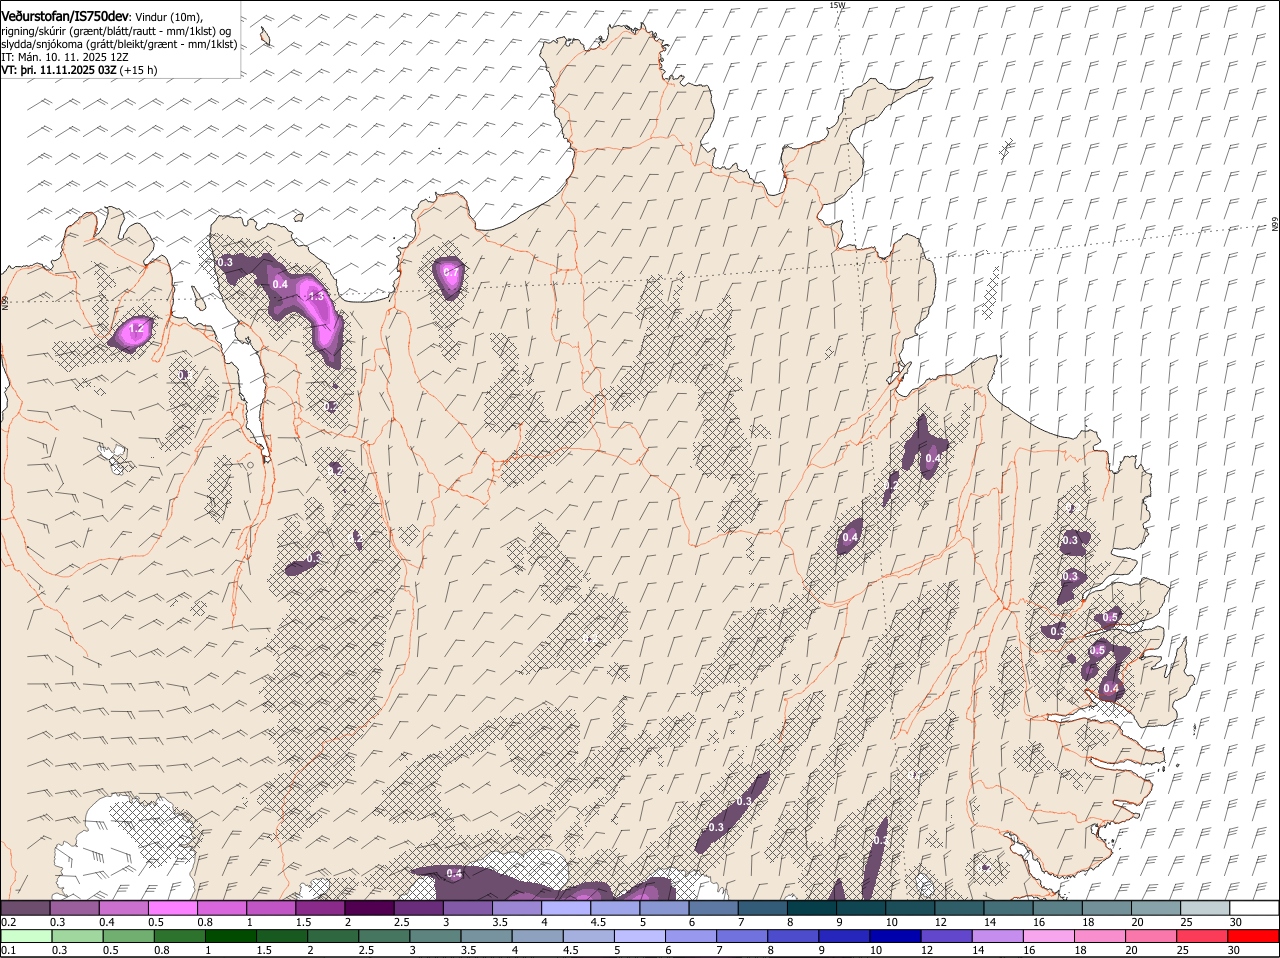The width and height of the screenshot is (1280, 958).
Task: Click the deep blue swatch at 10 in the lower legend
Action: click(x=896, y=936)
